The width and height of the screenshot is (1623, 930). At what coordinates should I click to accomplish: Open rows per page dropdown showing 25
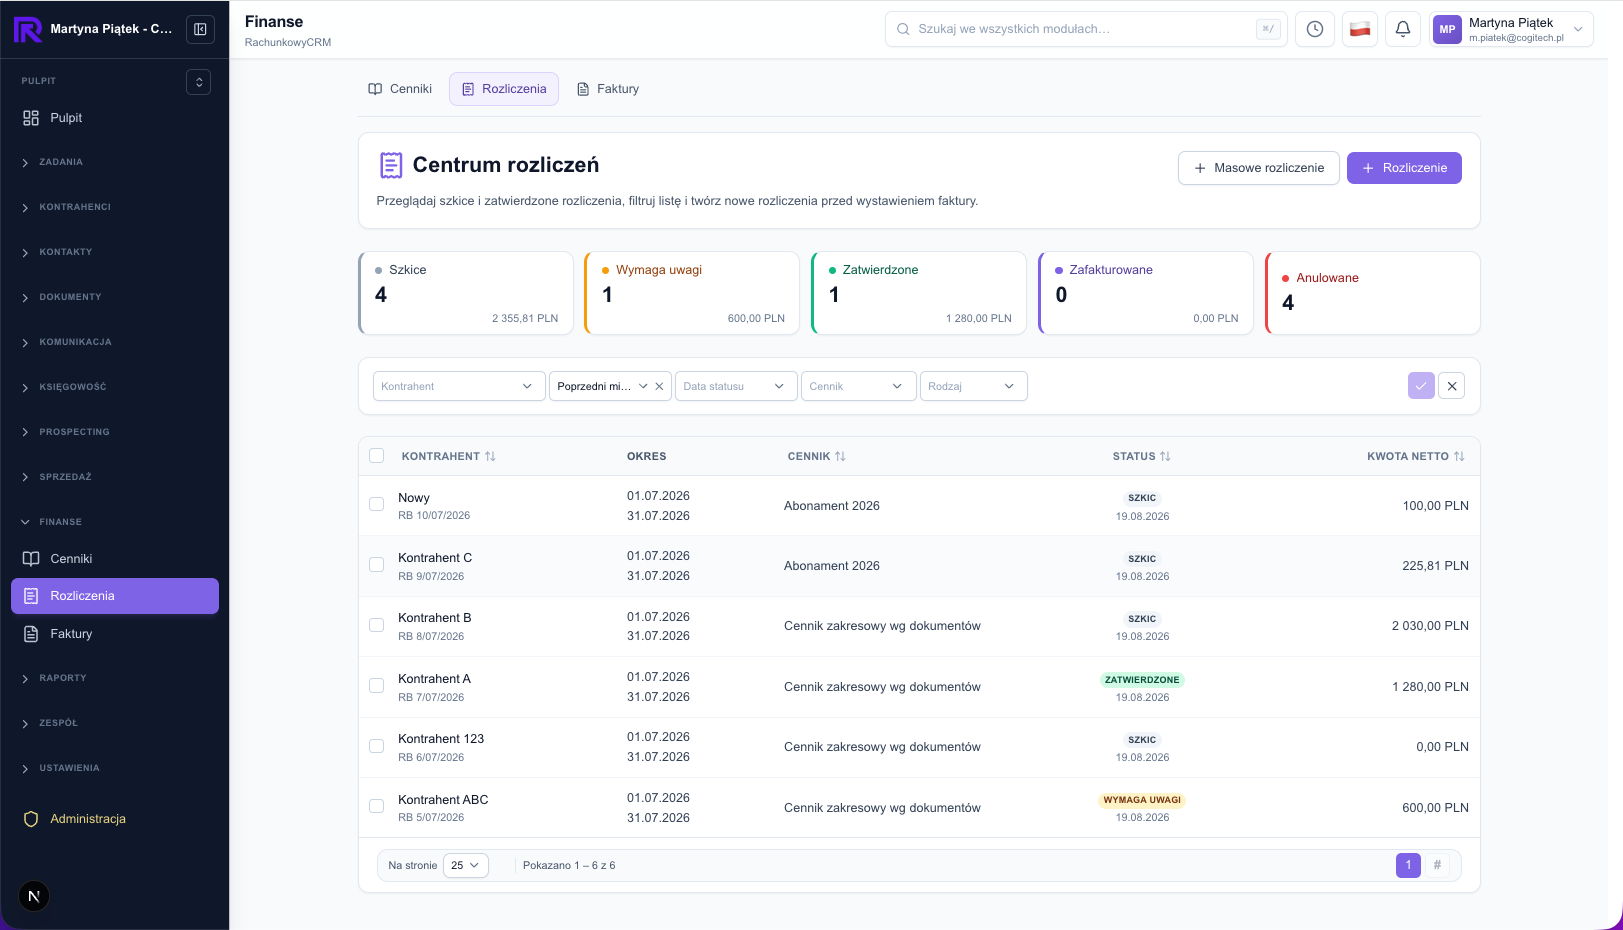[x=466, y=865]
